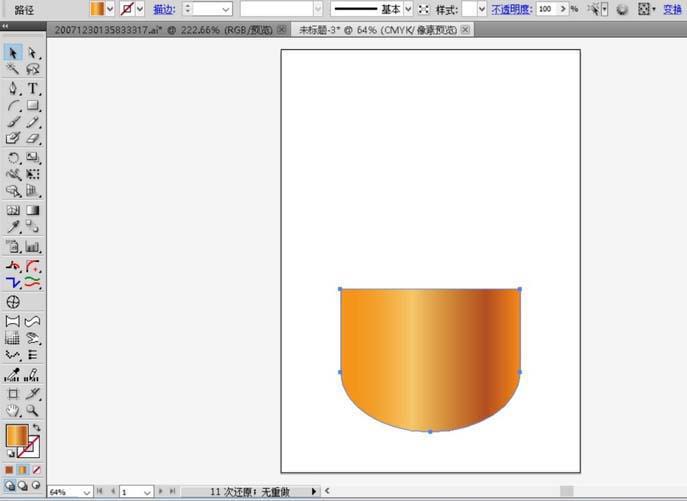Select the Direct Selection tool
The image size is (687, 501).
tap(33, 52)
